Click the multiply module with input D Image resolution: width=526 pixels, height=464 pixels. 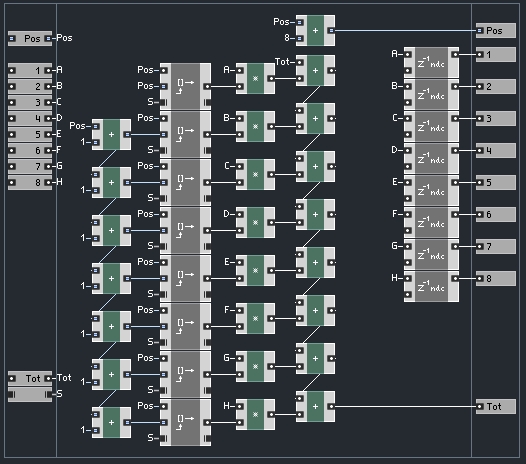pos(255,222)
